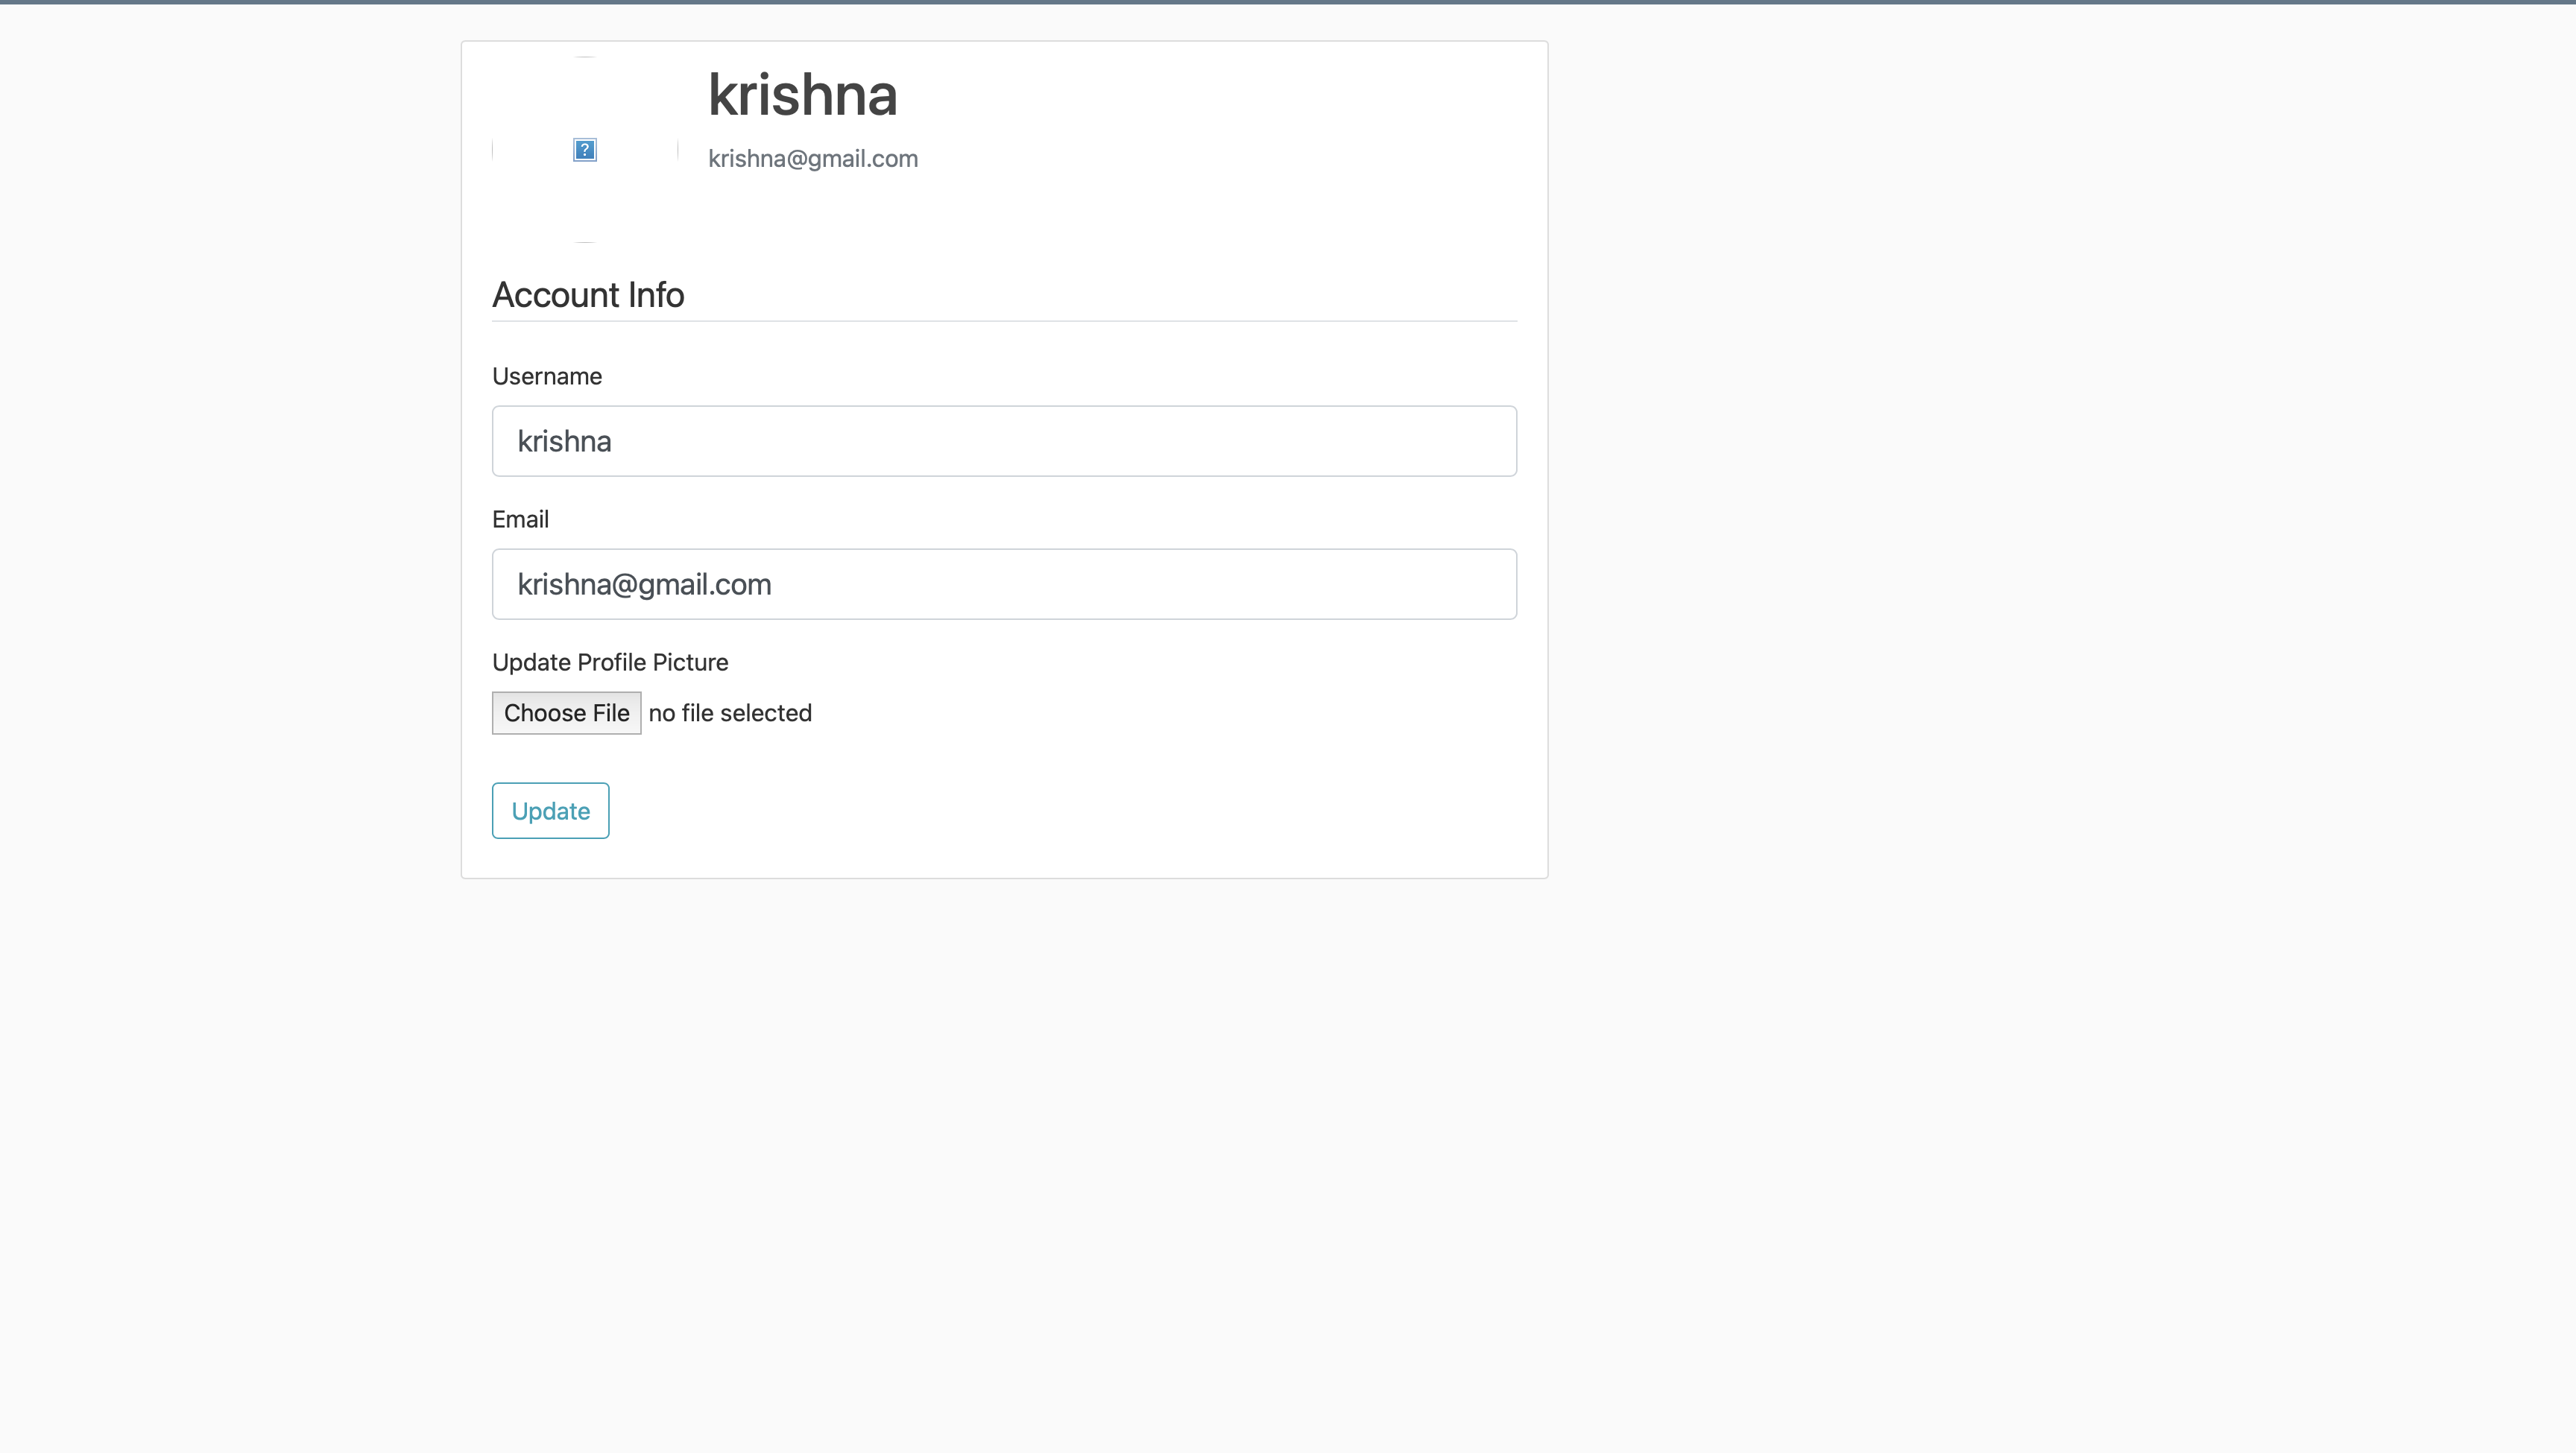Click the divider line under Account Info

click(x=1004, y=321)
